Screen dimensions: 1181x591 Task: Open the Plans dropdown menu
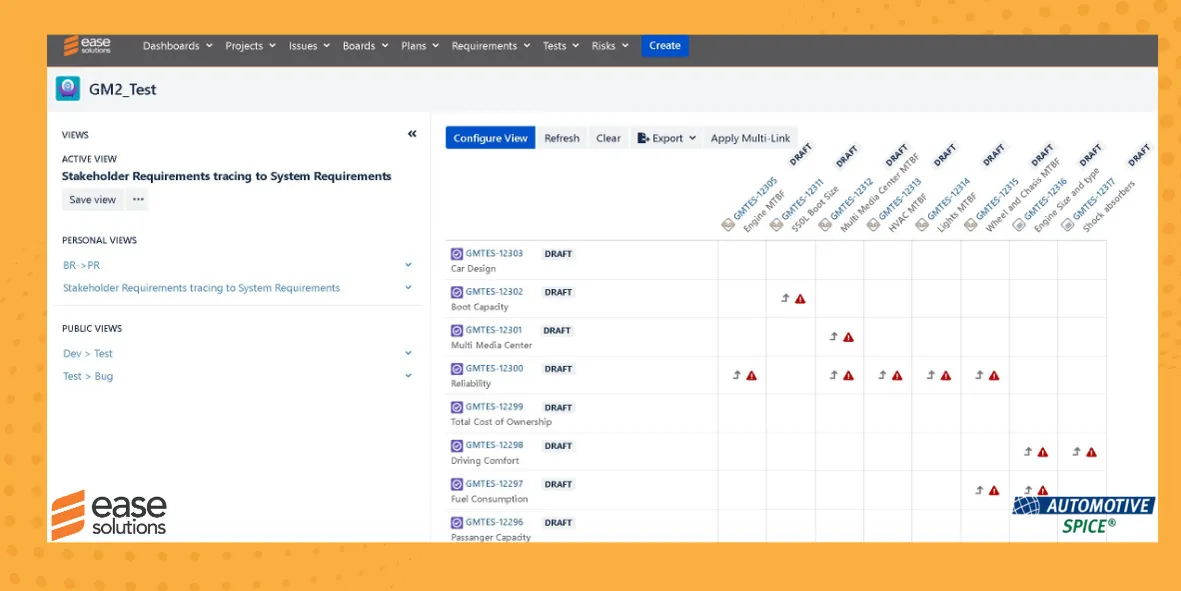[420, 46]
